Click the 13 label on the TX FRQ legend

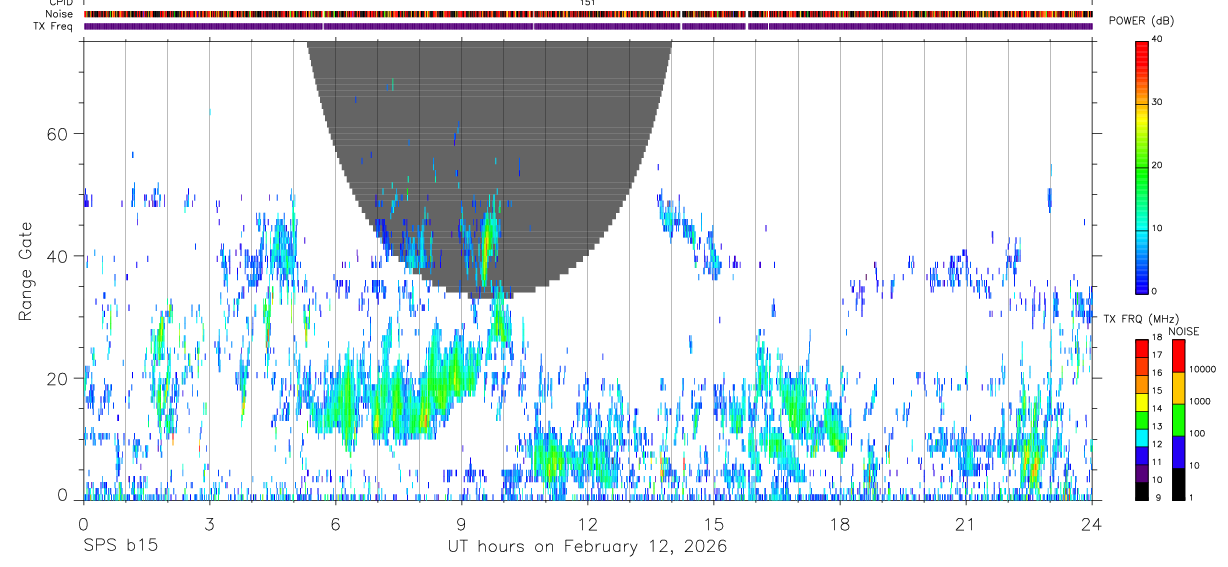[1156, 426]
